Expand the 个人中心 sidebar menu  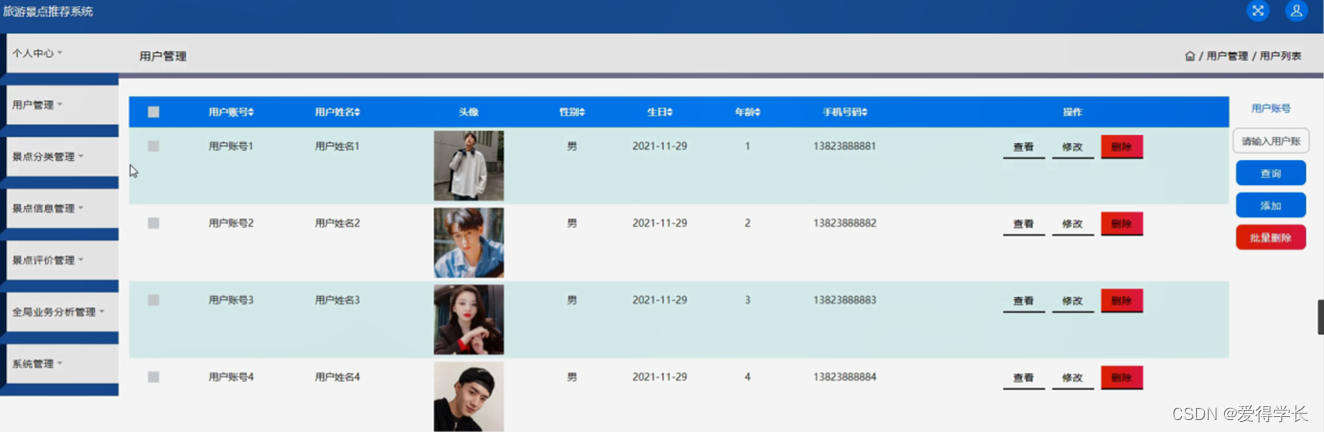pos(62,53)
